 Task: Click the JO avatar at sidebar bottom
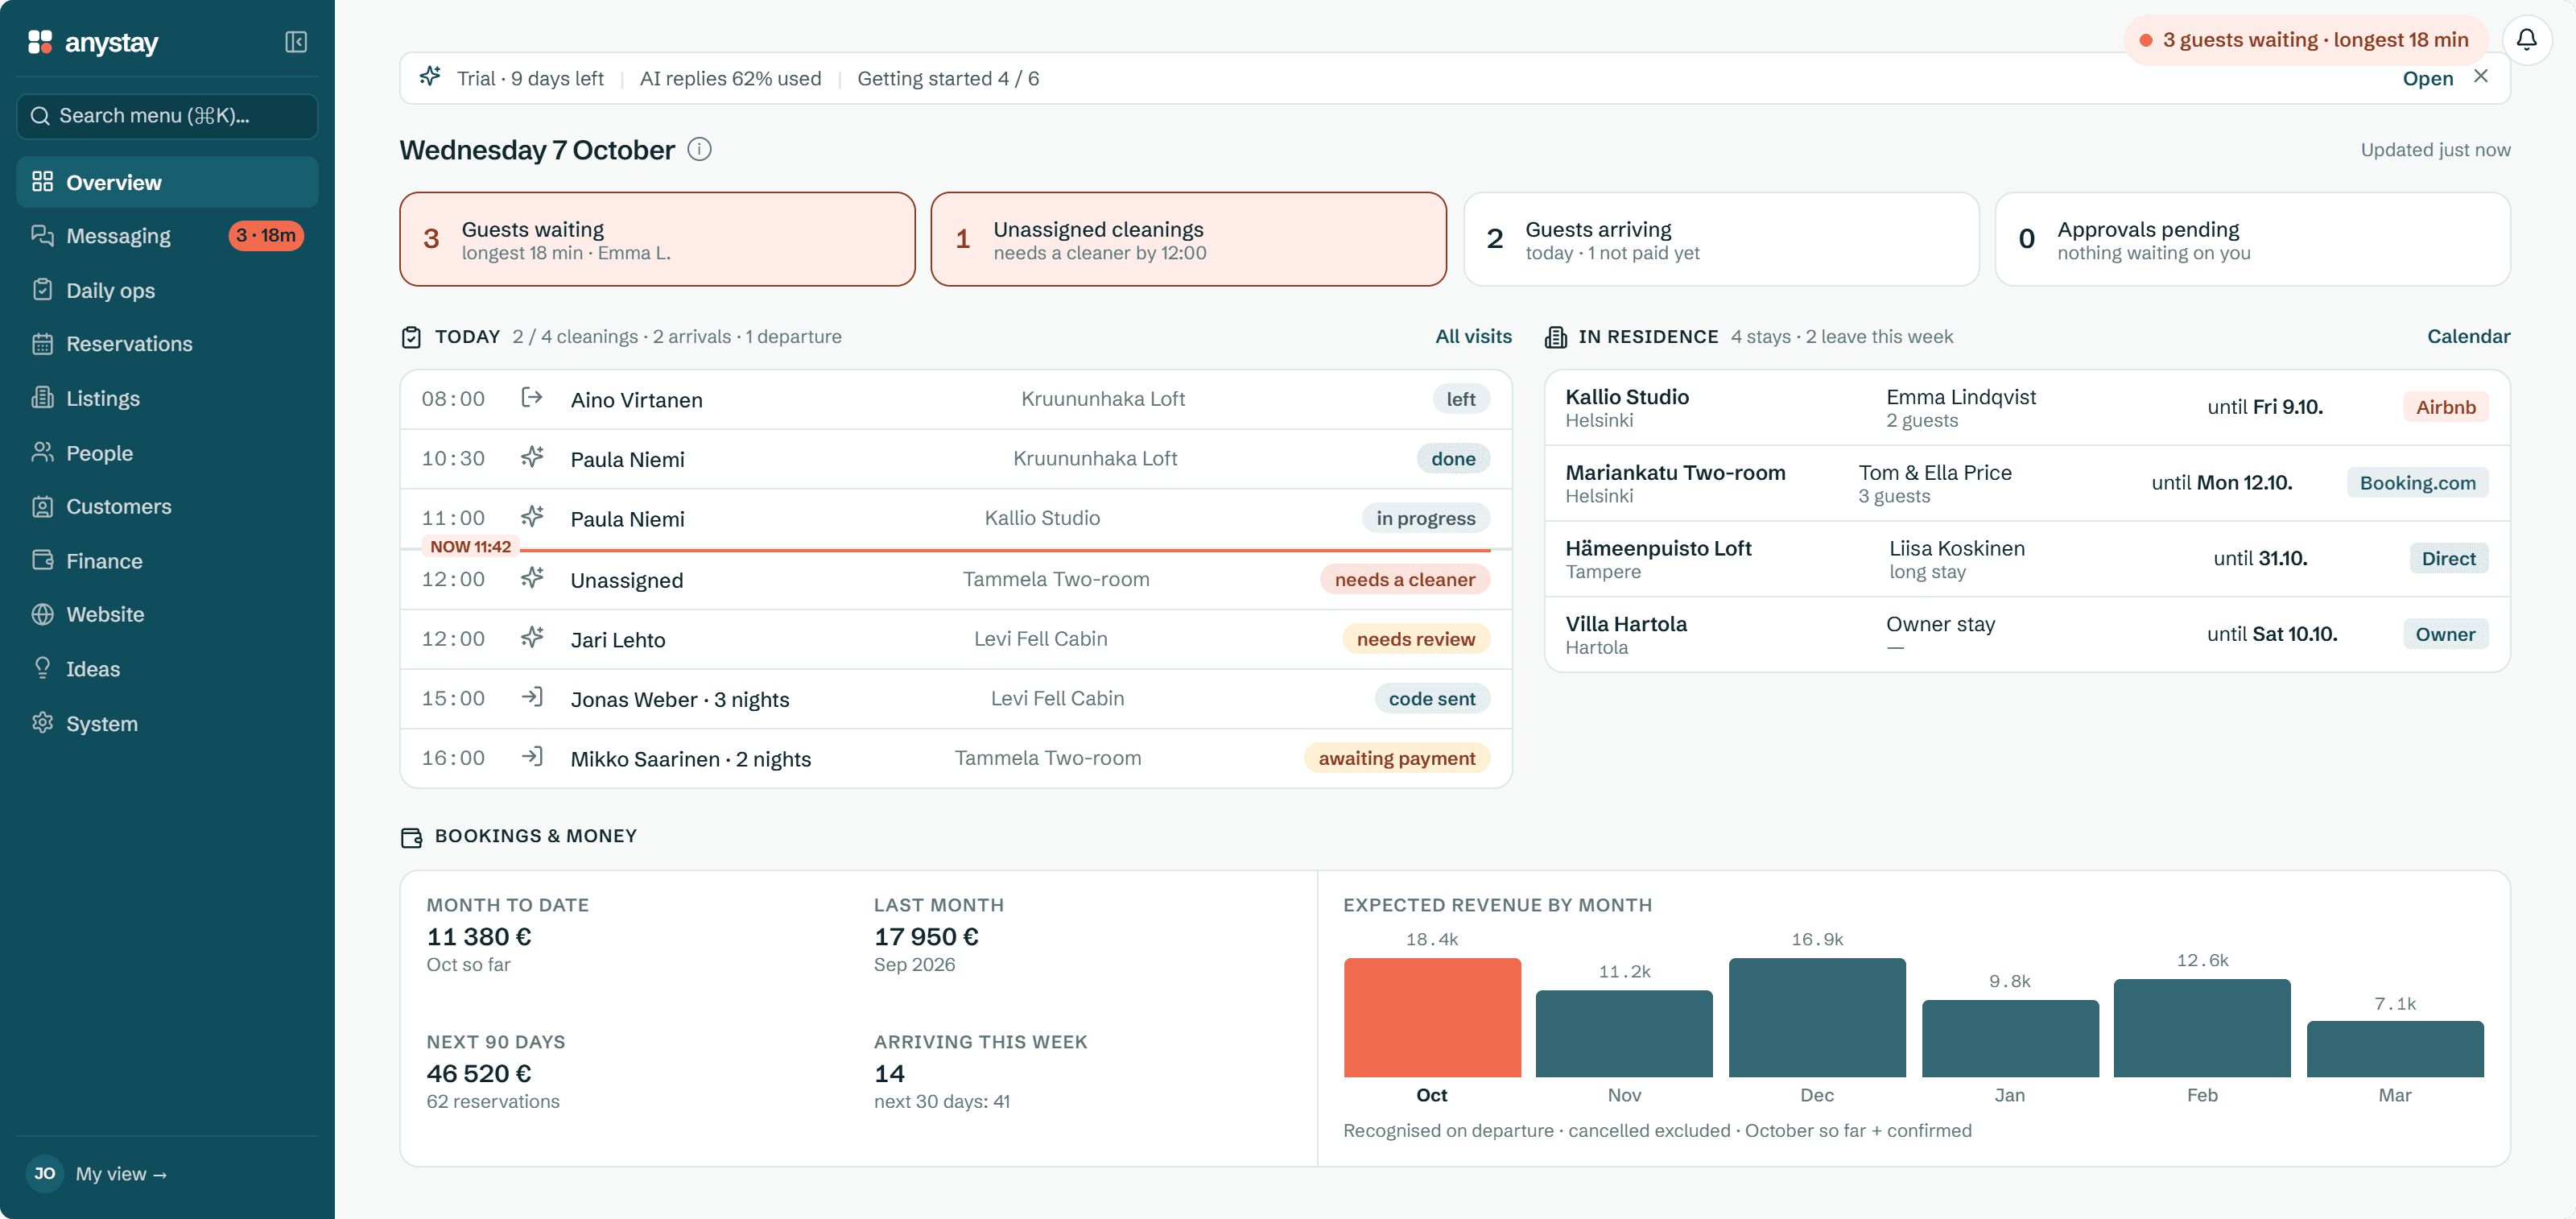tap(44, 1173)
